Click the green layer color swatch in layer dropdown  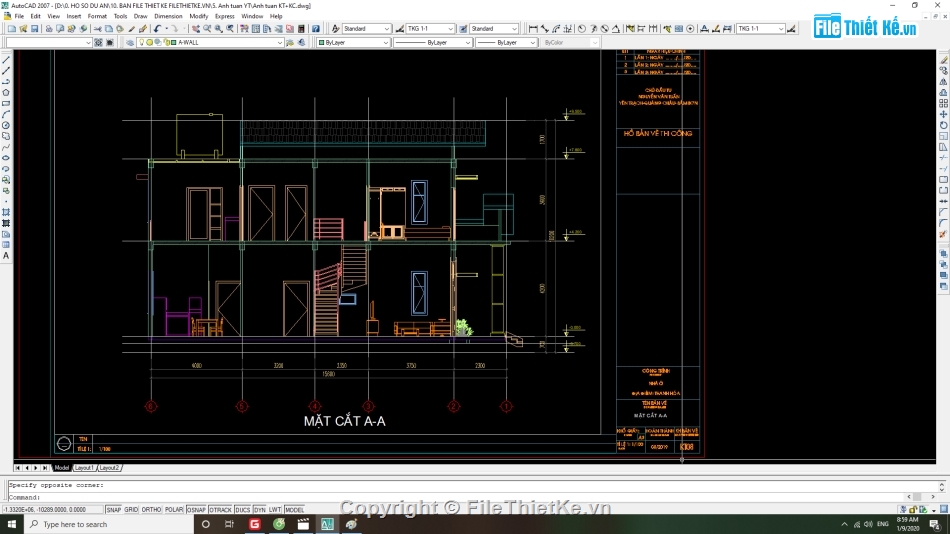click(173, 42)
